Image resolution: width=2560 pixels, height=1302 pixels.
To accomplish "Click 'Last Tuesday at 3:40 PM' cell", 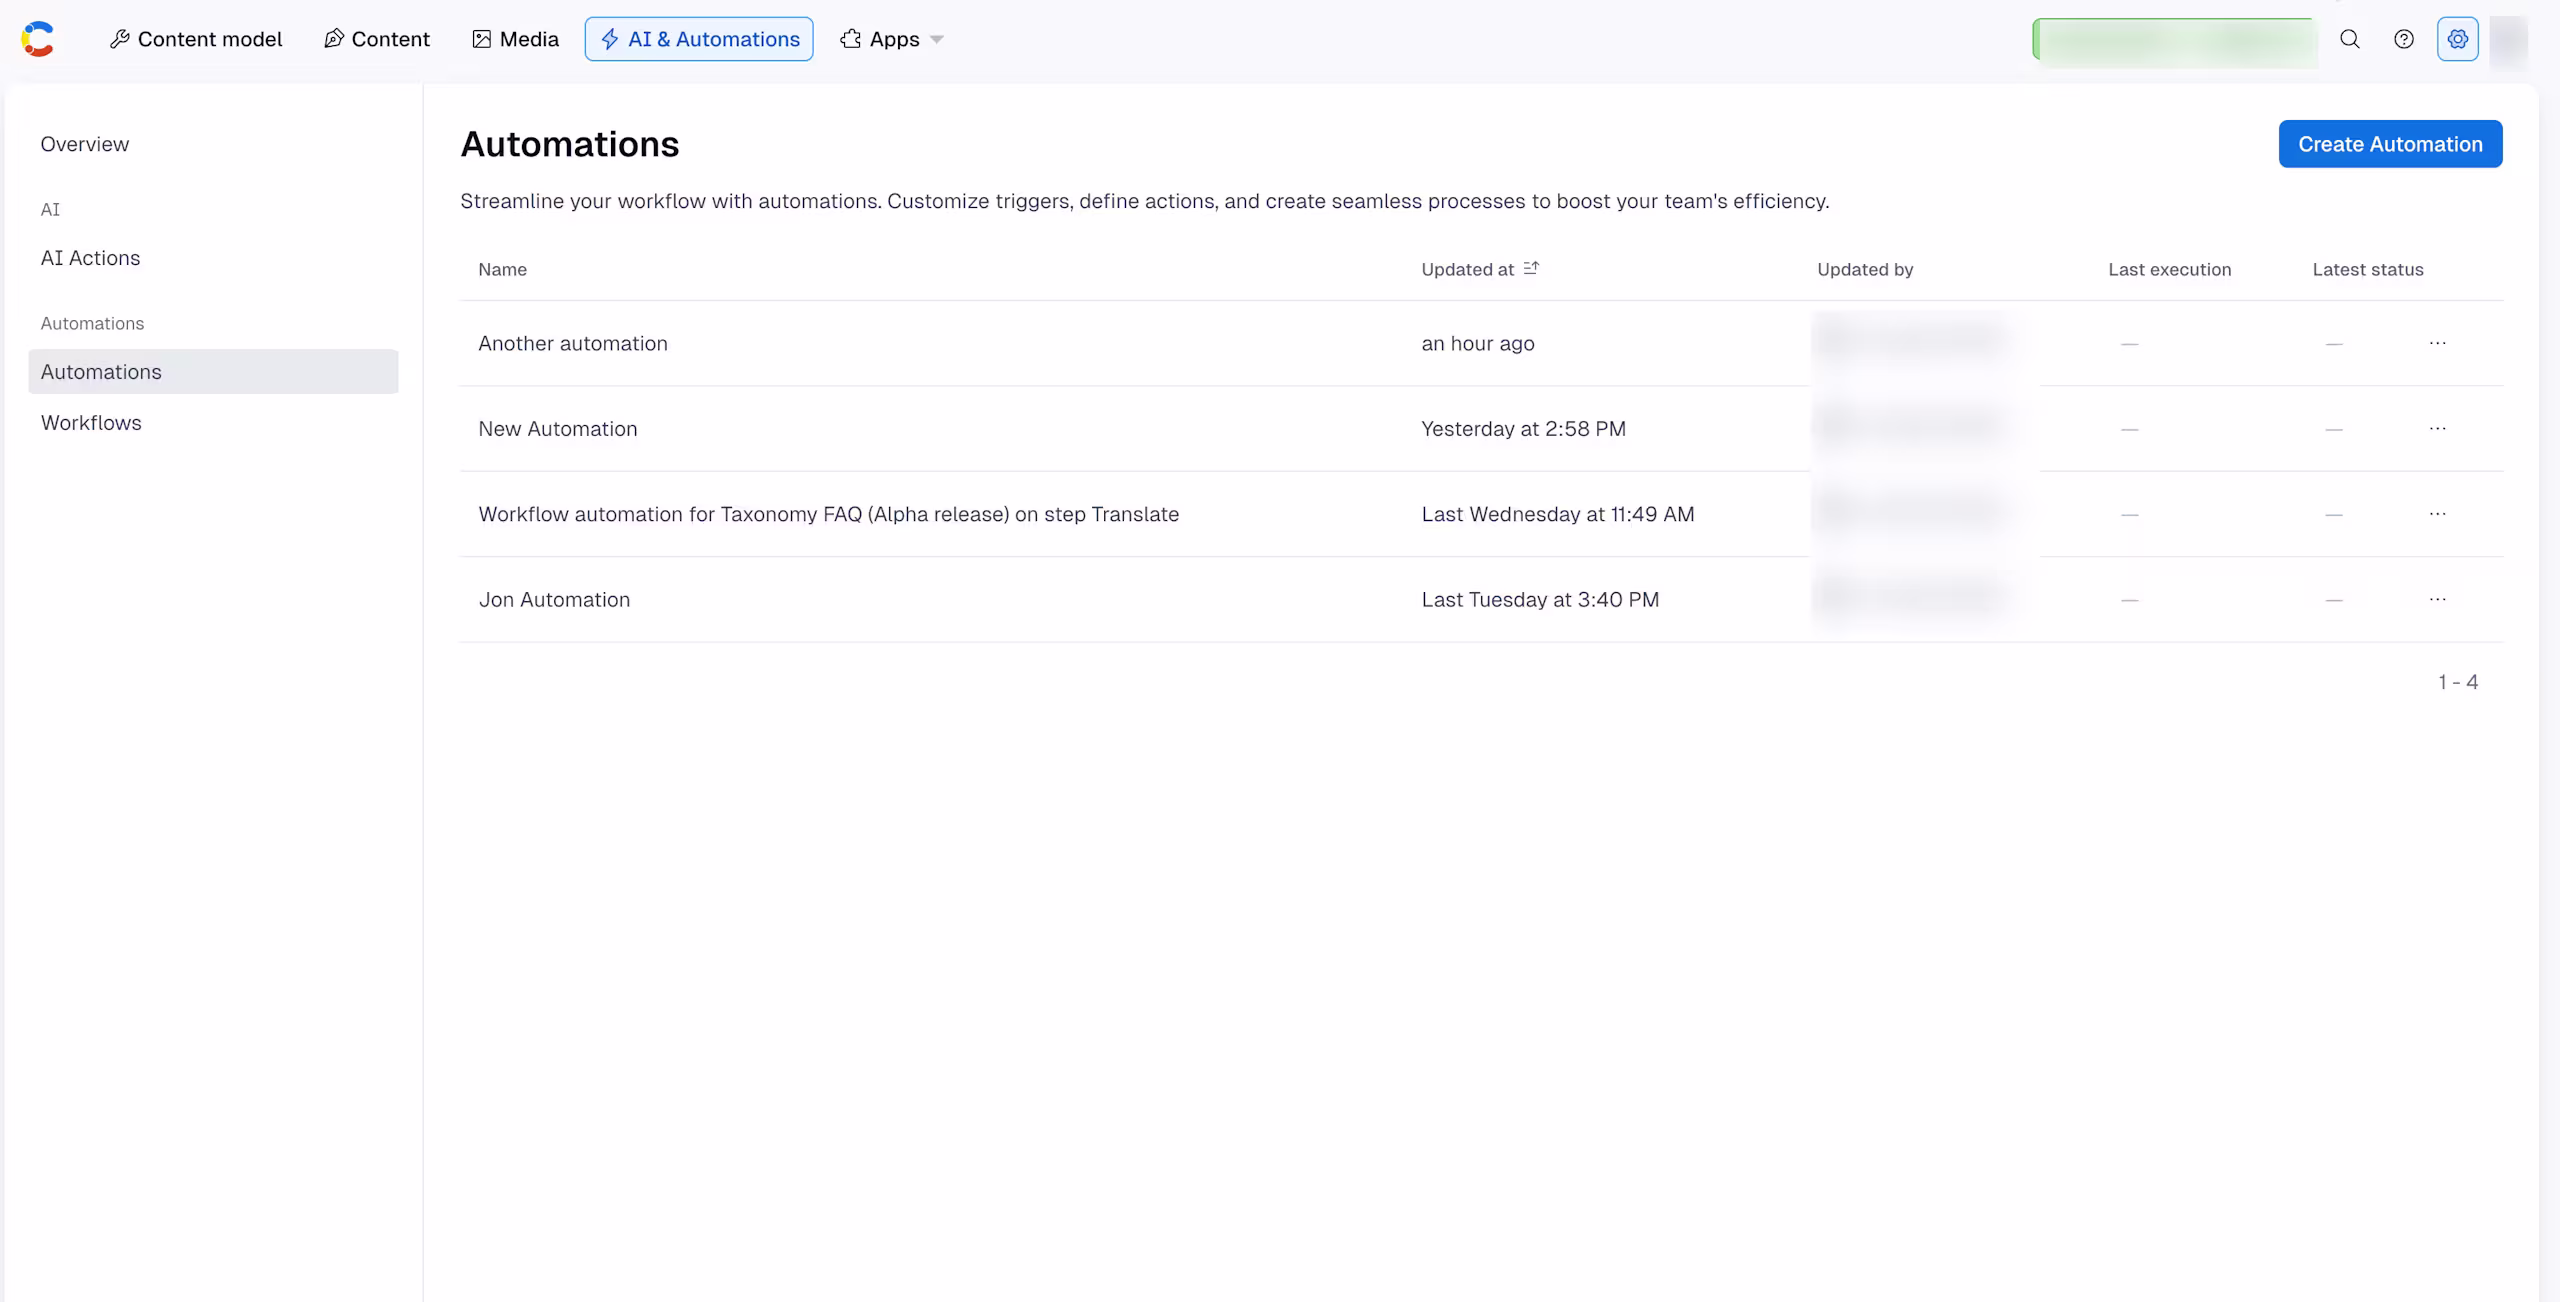I will coord(1540,599).
